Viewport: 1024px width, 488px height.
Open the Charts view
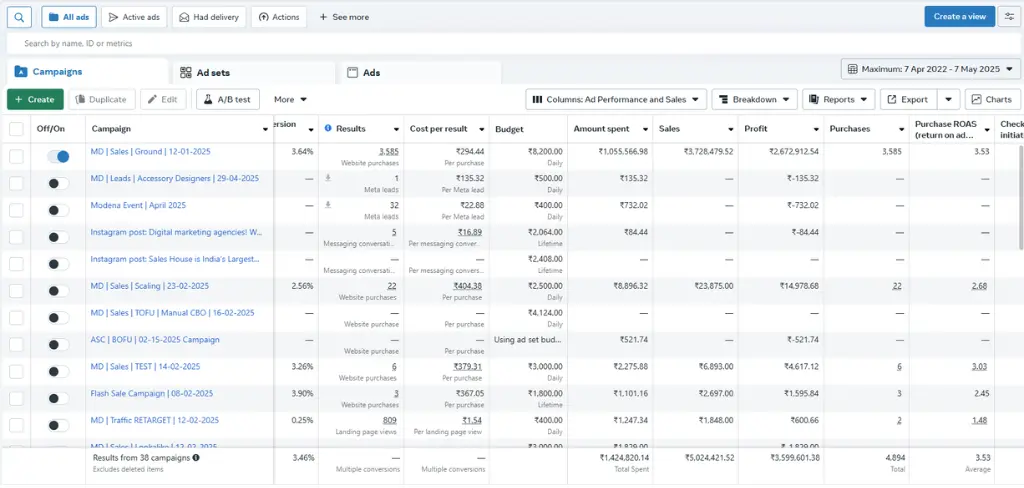(992, 99)
